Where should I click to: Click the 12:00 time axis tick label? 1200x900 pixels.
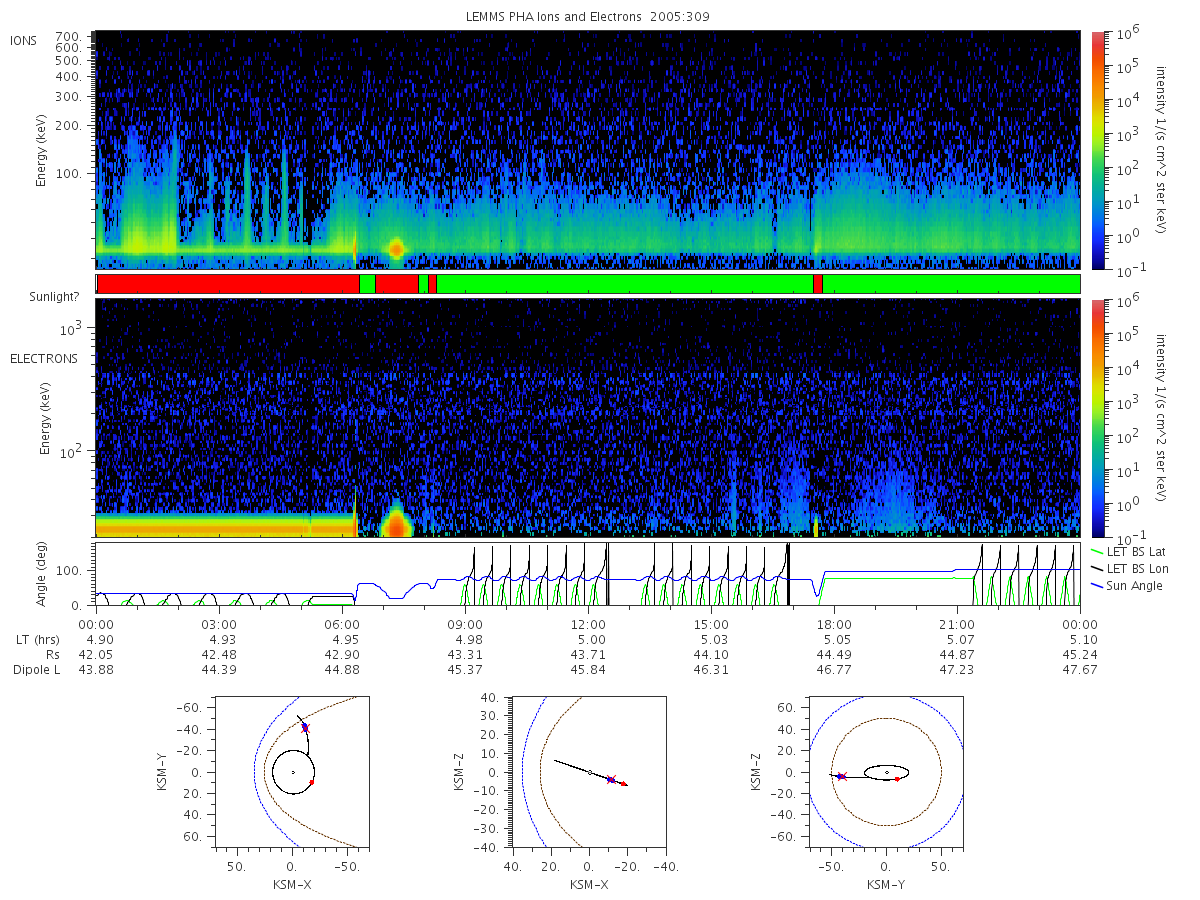[x=588, y=625]
